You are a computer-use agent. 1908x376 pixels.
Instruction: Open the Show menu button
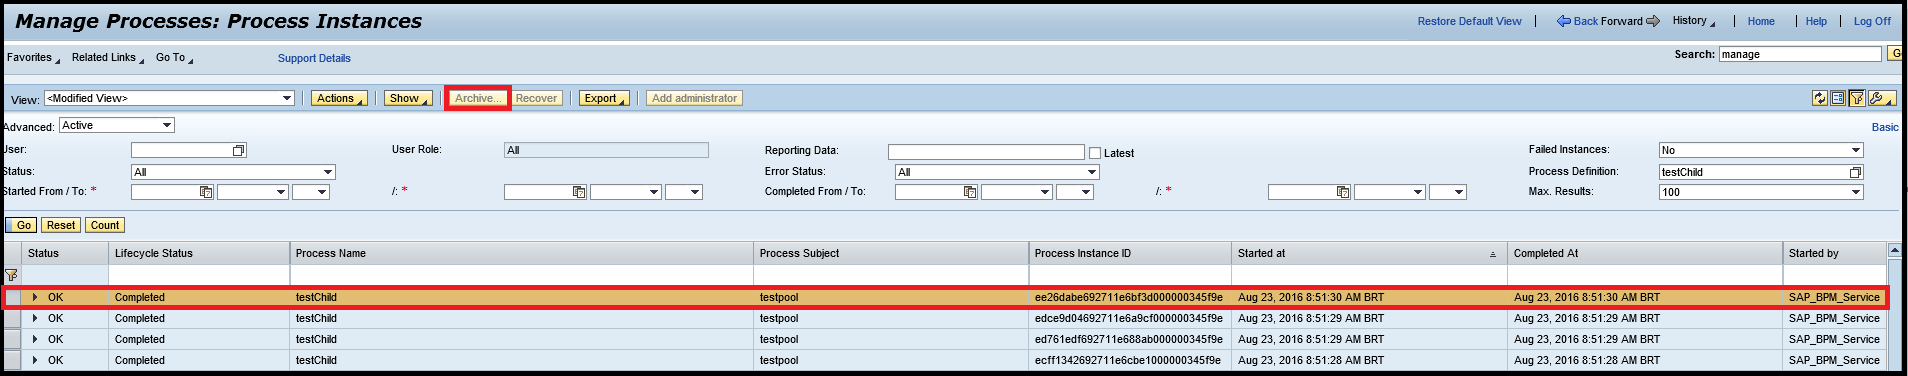click(x=408, y=98)
